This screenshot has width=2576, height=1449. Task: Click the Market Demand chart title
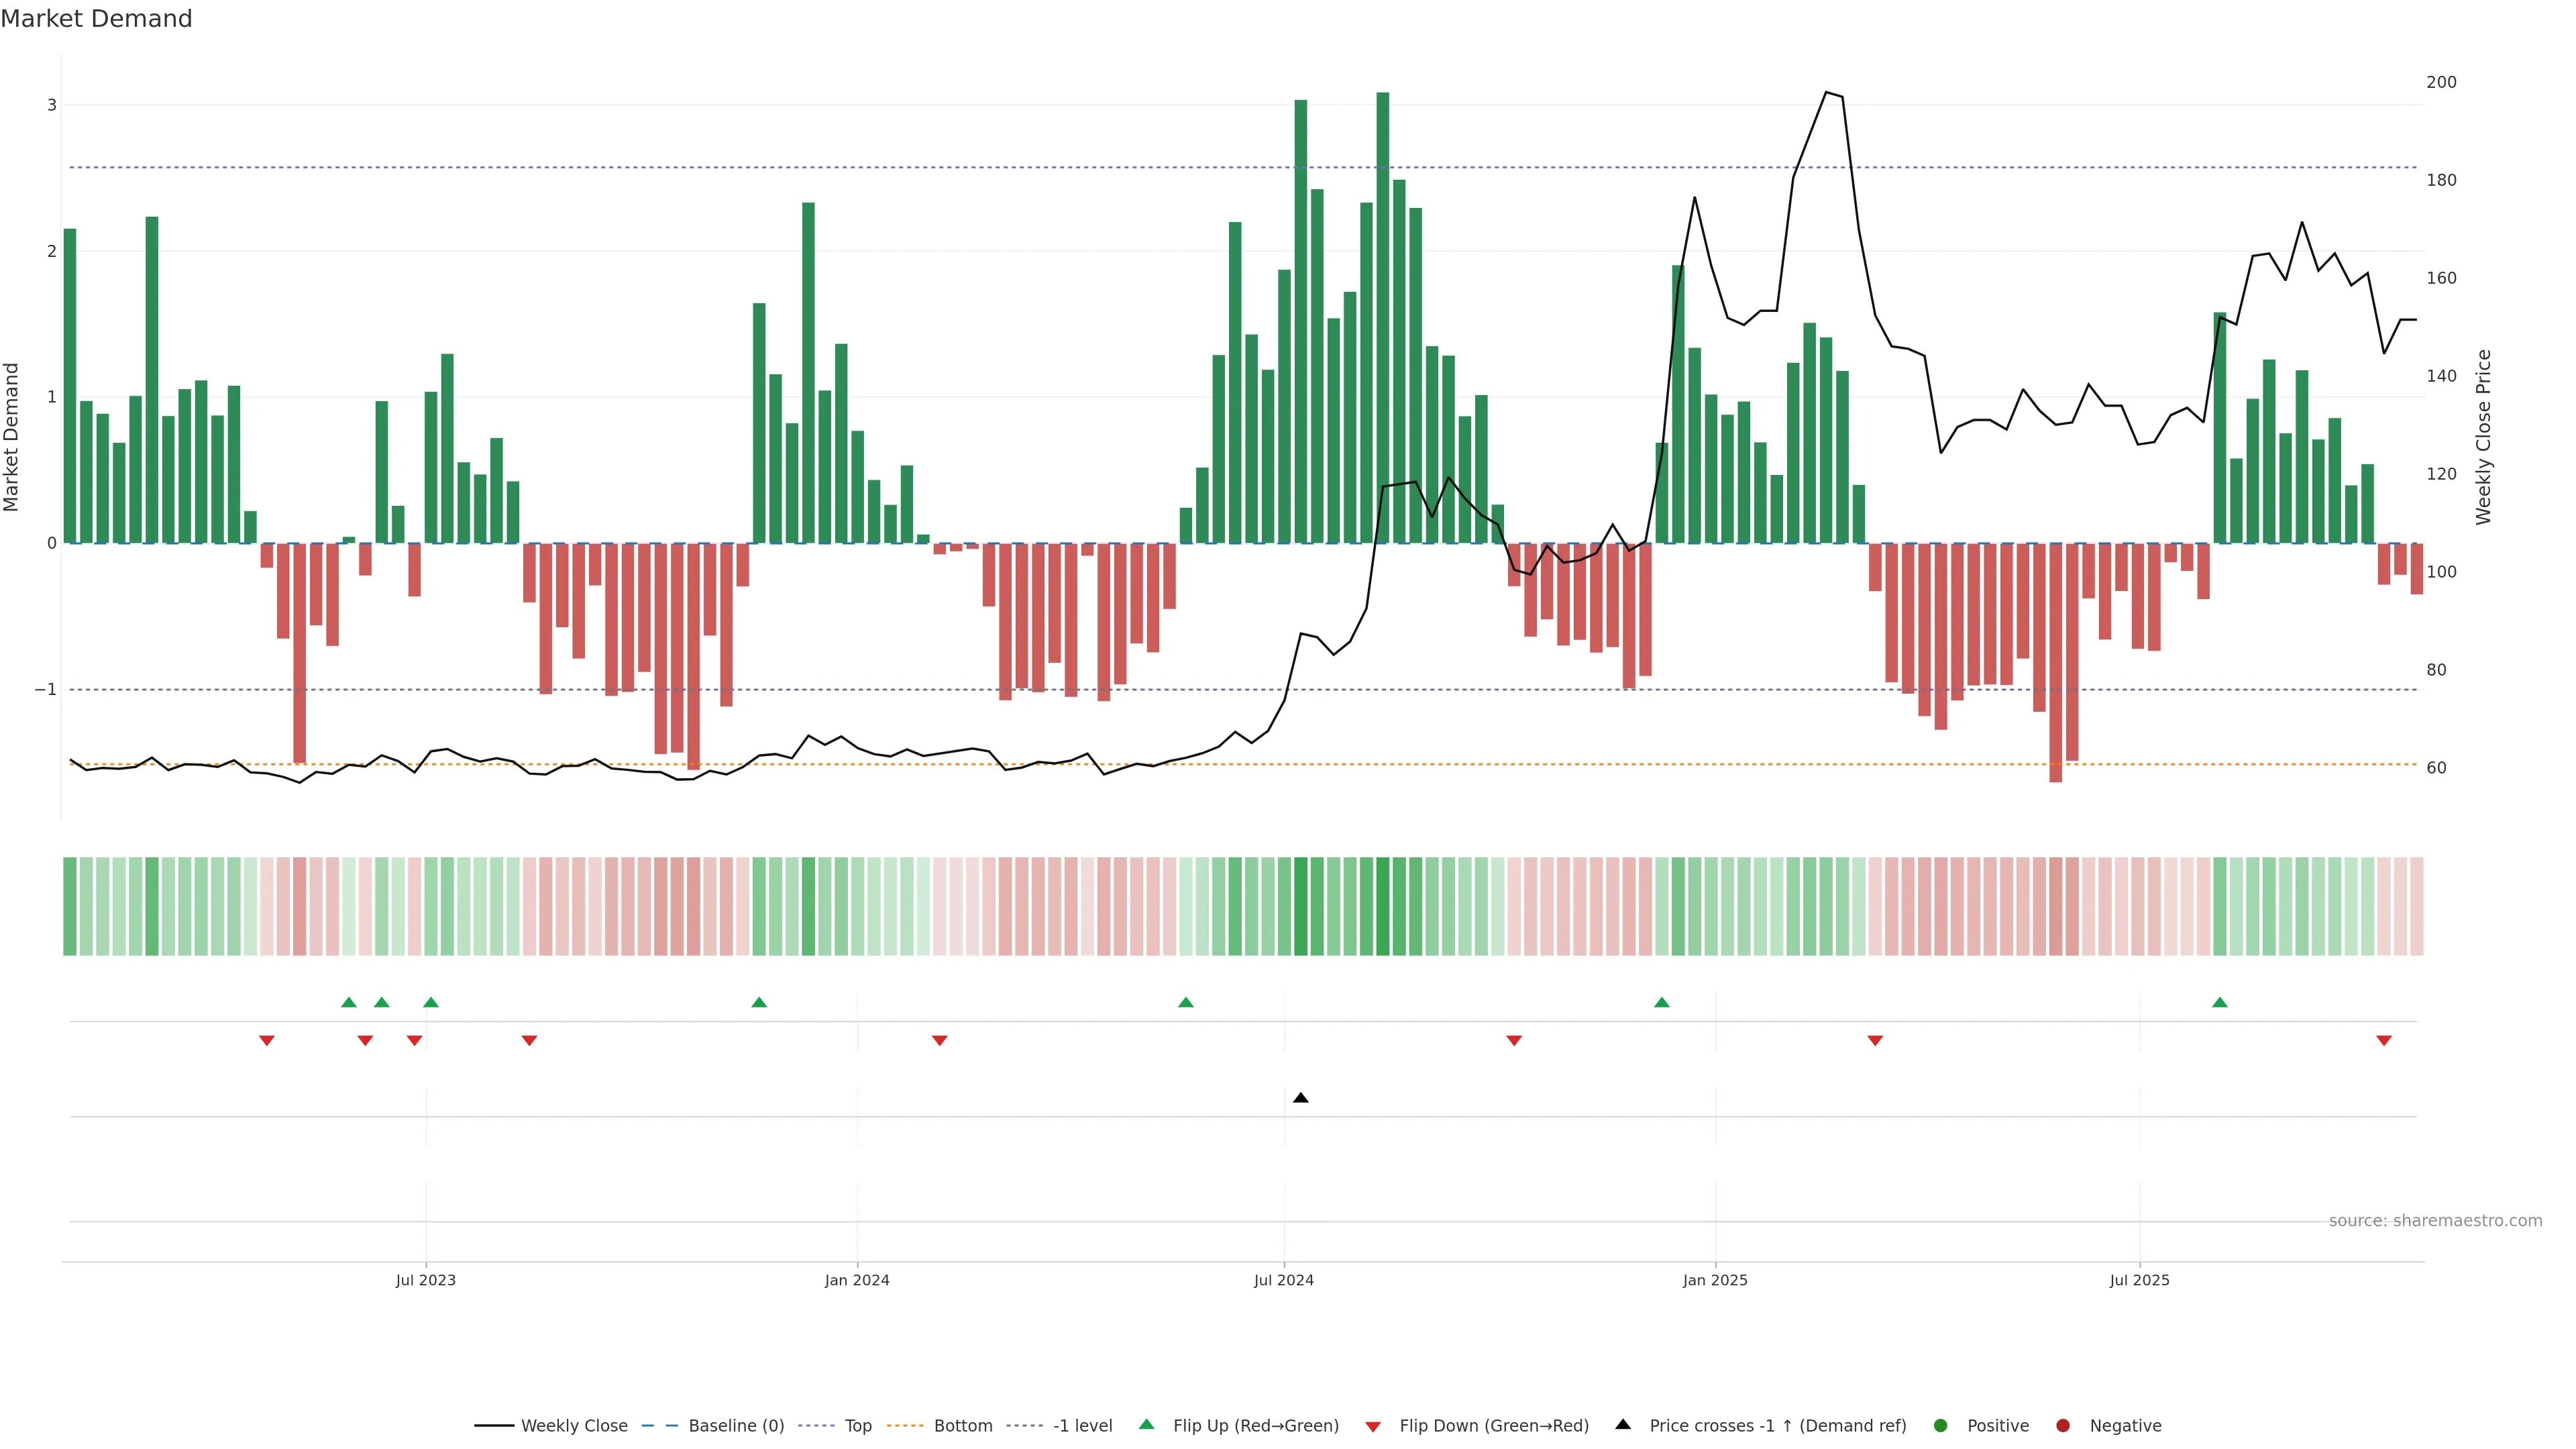click(96, 19)
